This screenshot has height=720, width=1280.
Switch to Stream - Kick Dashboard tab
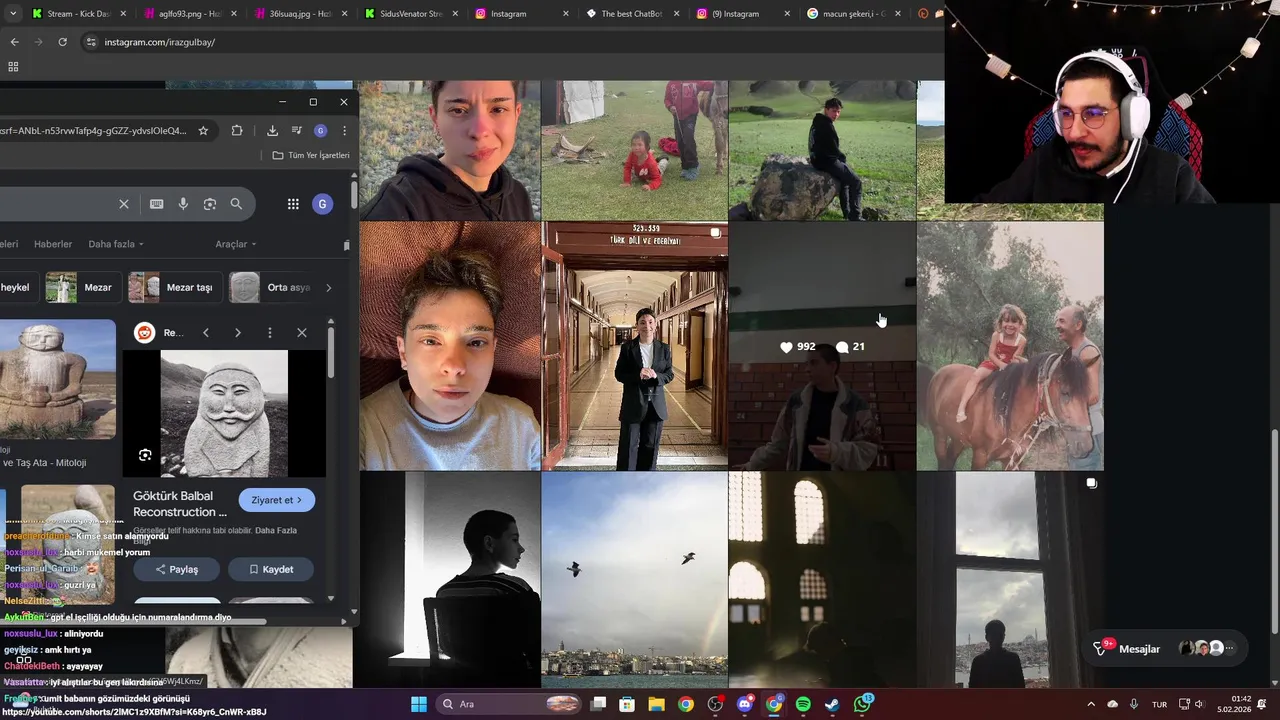[77, 14]
